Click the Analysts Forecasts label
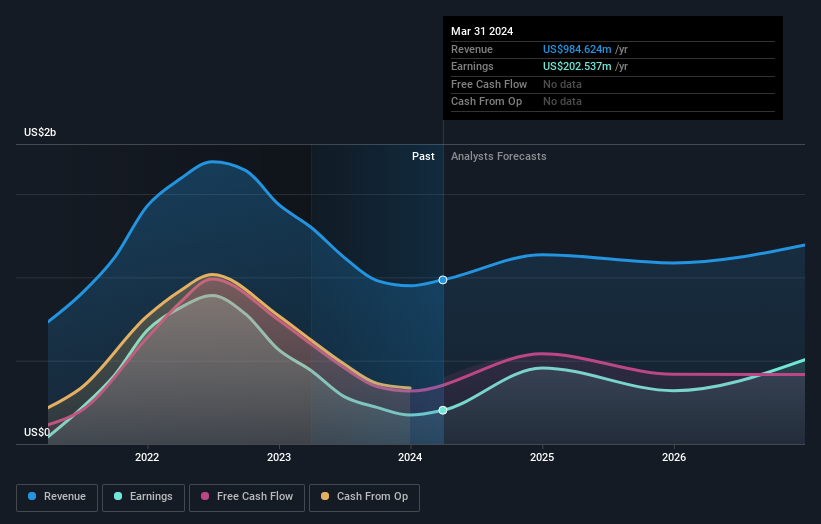The image size is (821, 524). (x=498, y=157)
